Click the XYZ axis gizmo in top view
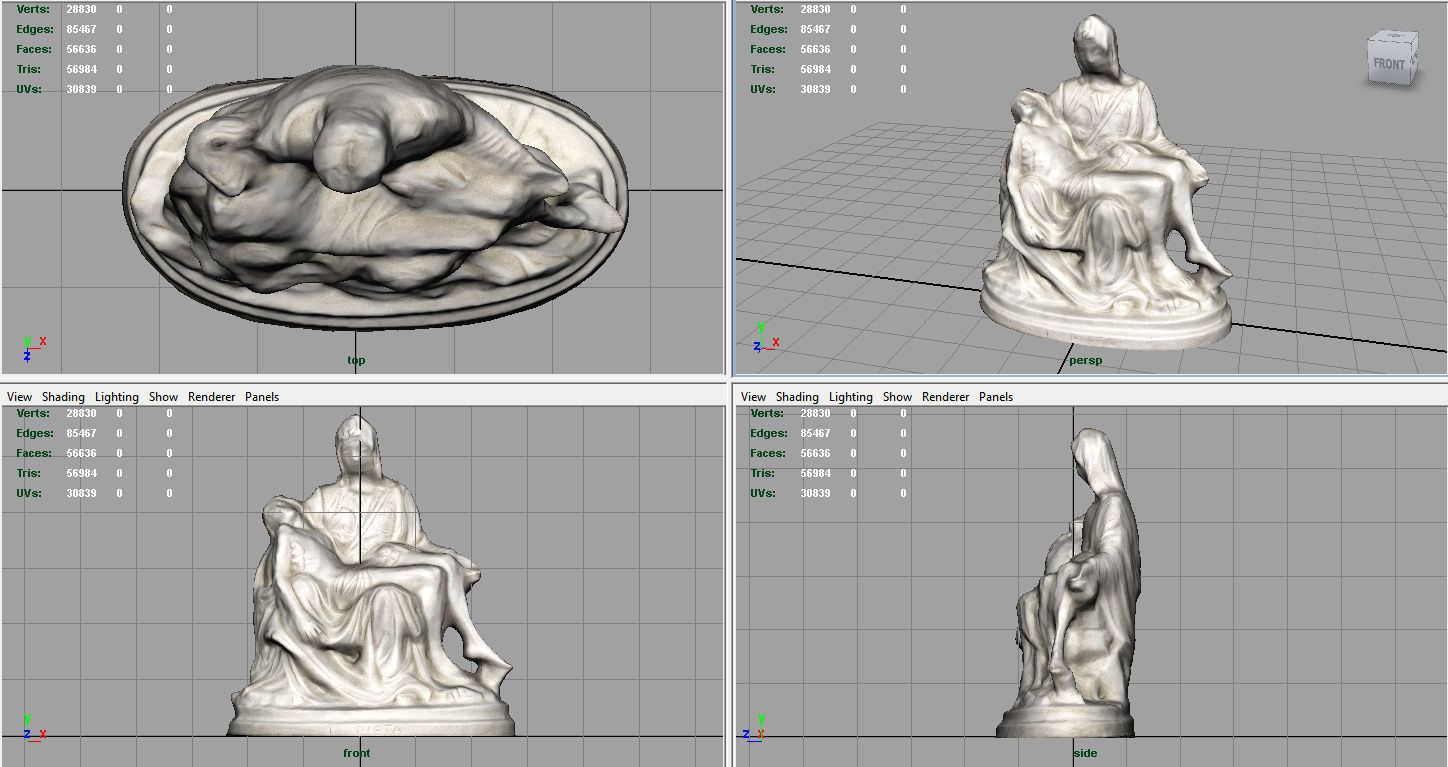 point(34,348)
